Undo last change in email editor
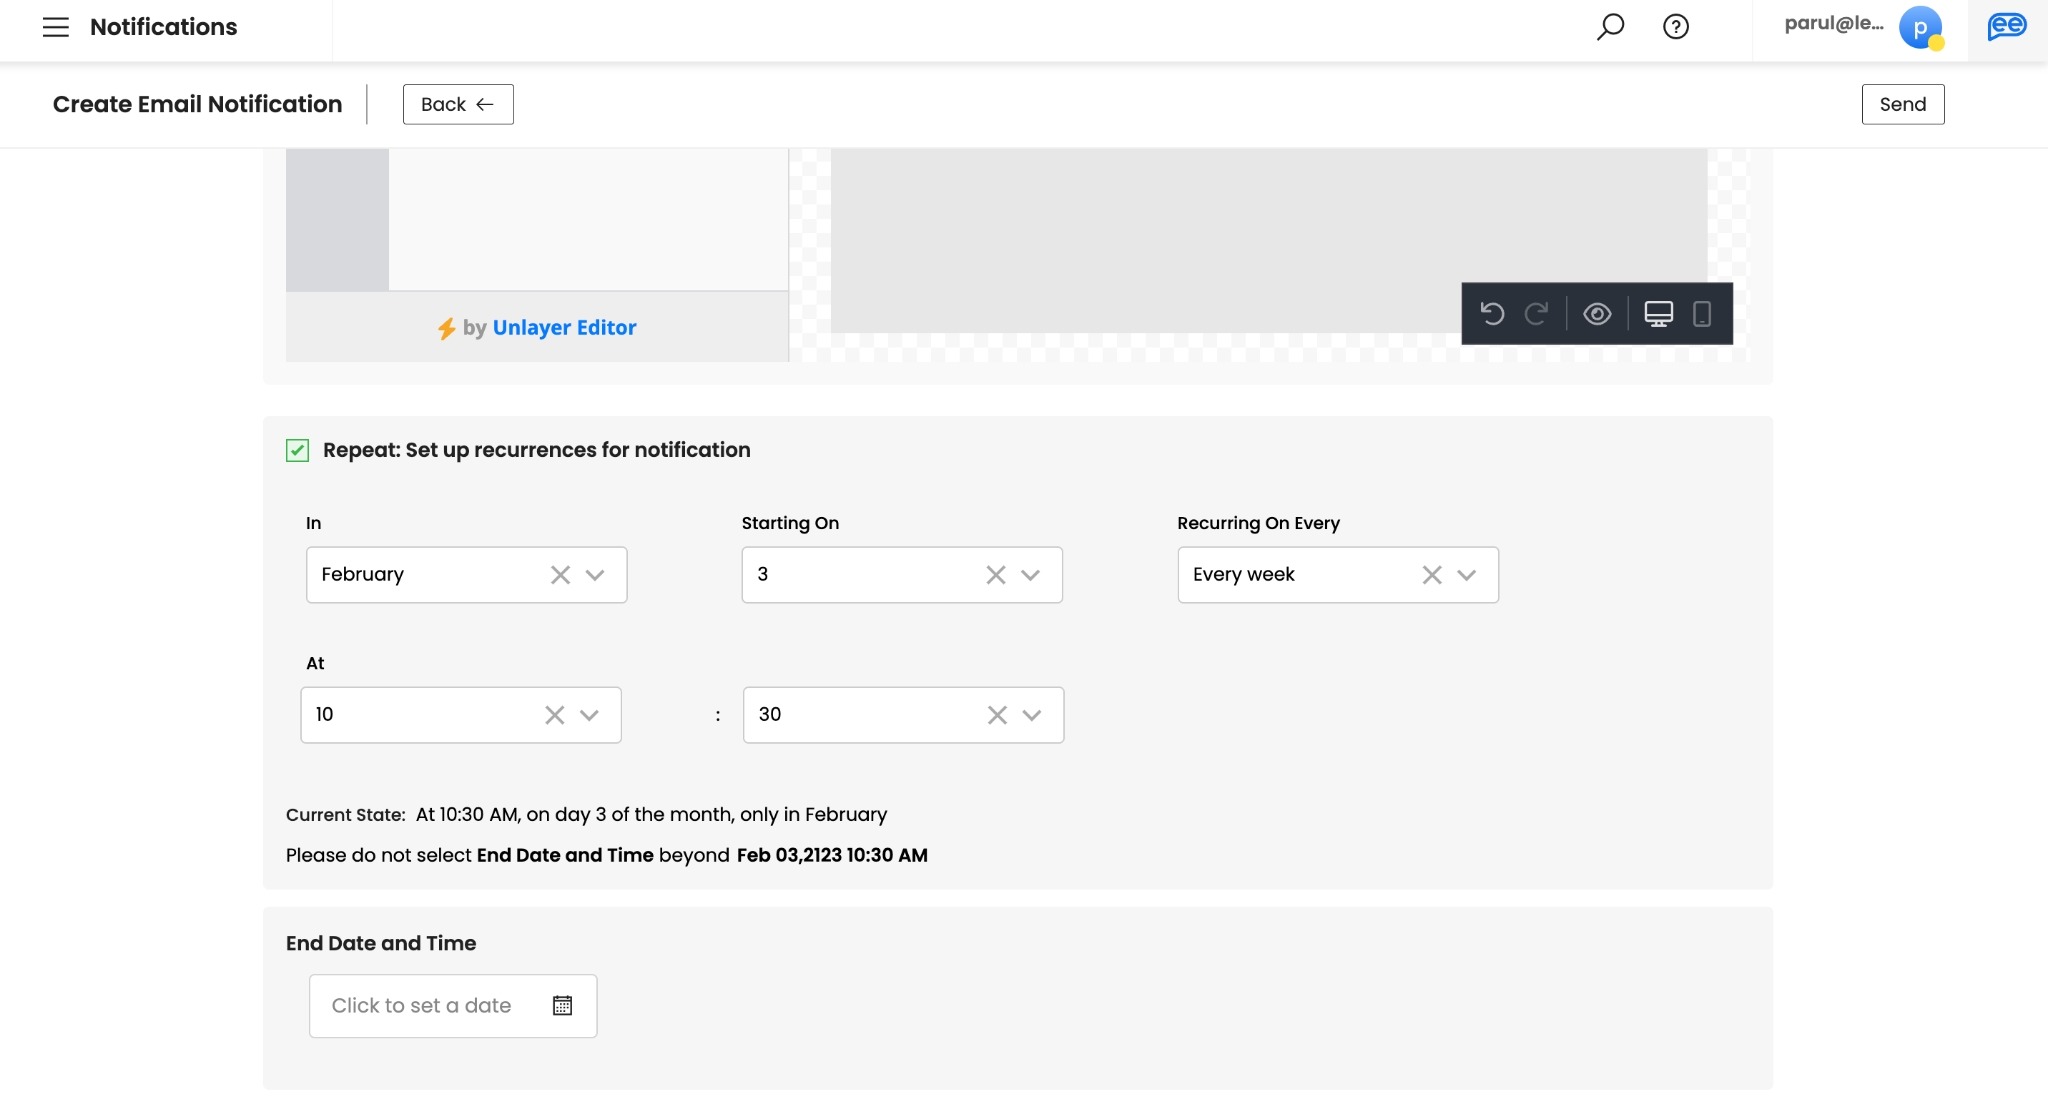 tap(1492, 314)
